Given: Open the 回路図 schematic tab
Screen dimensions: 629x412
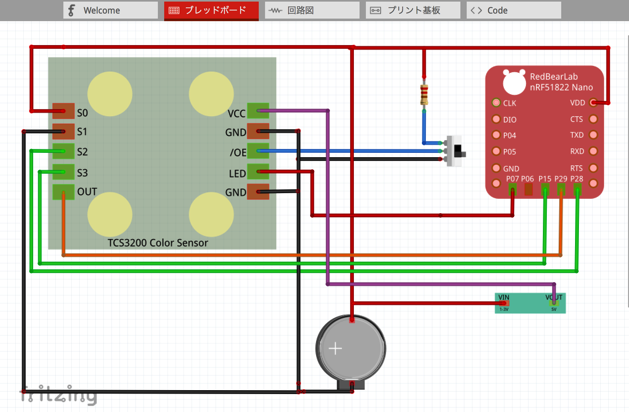Looking at the screenshot, I should point(312,10).
